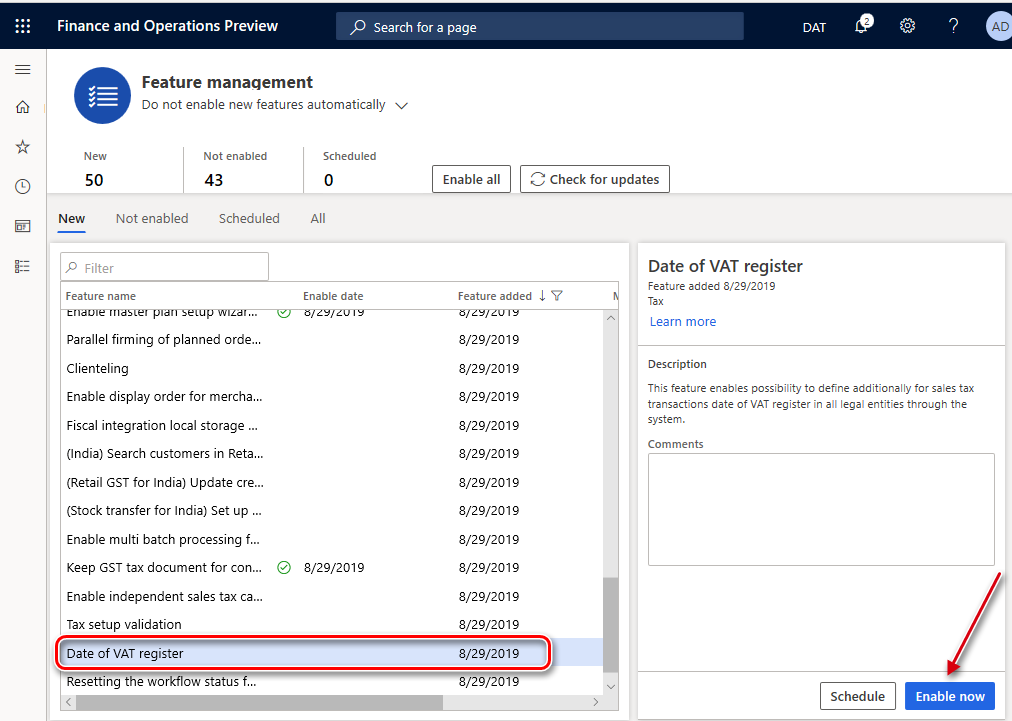
Task: Open Favorites star in sidebar
Action: [23, 147]
